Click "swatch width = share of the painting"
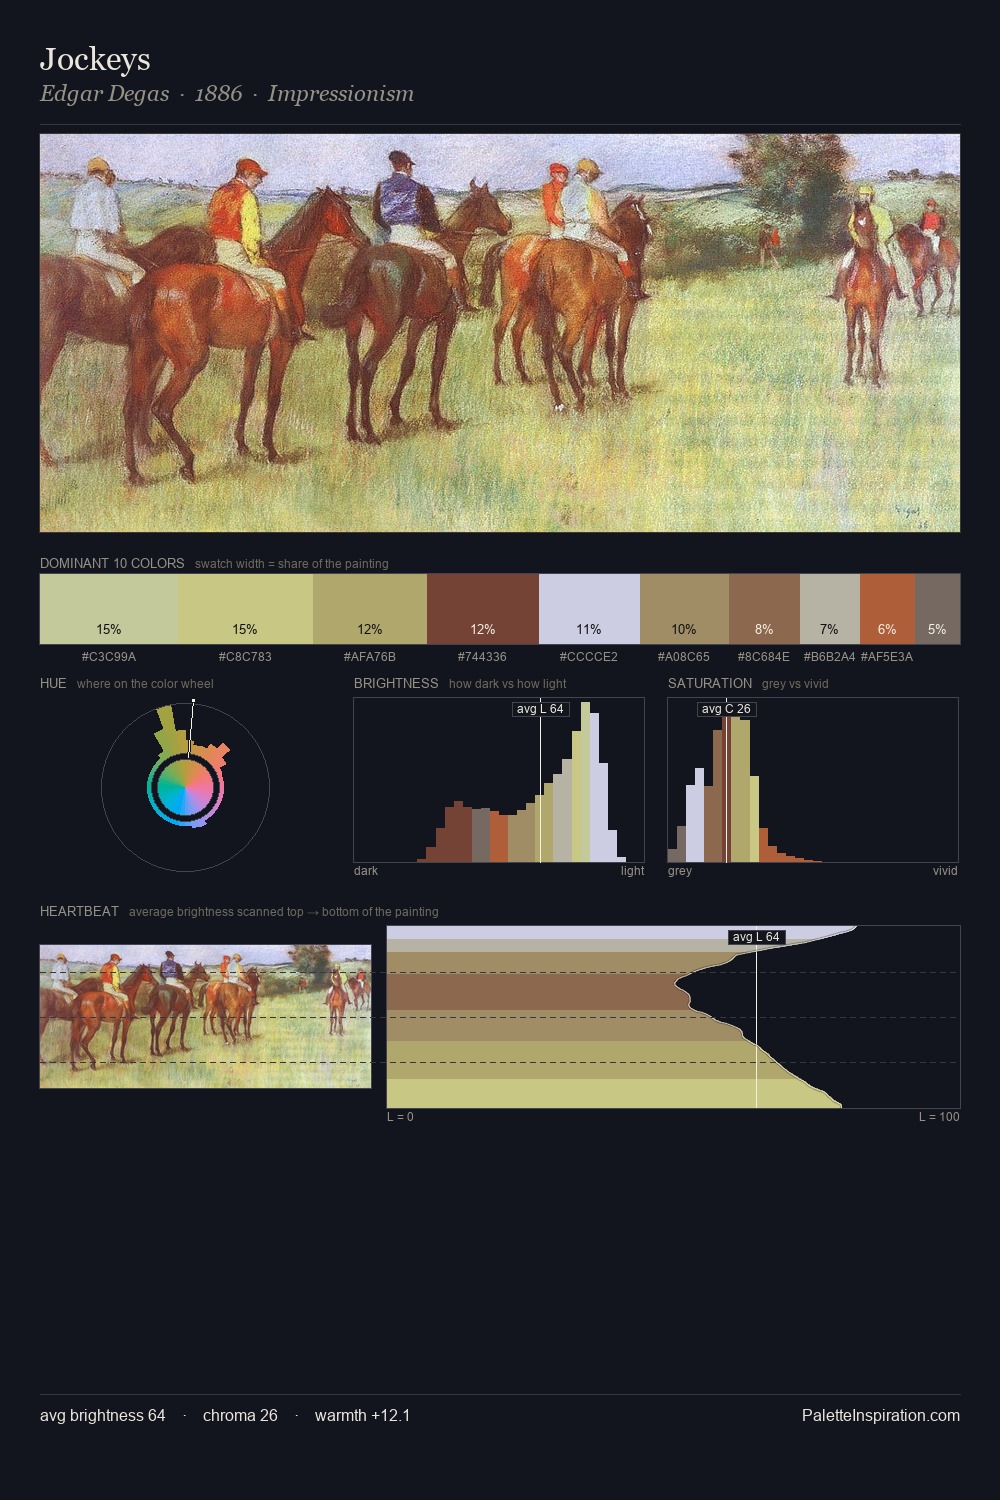1000x1500 pixels. point(292,564)
